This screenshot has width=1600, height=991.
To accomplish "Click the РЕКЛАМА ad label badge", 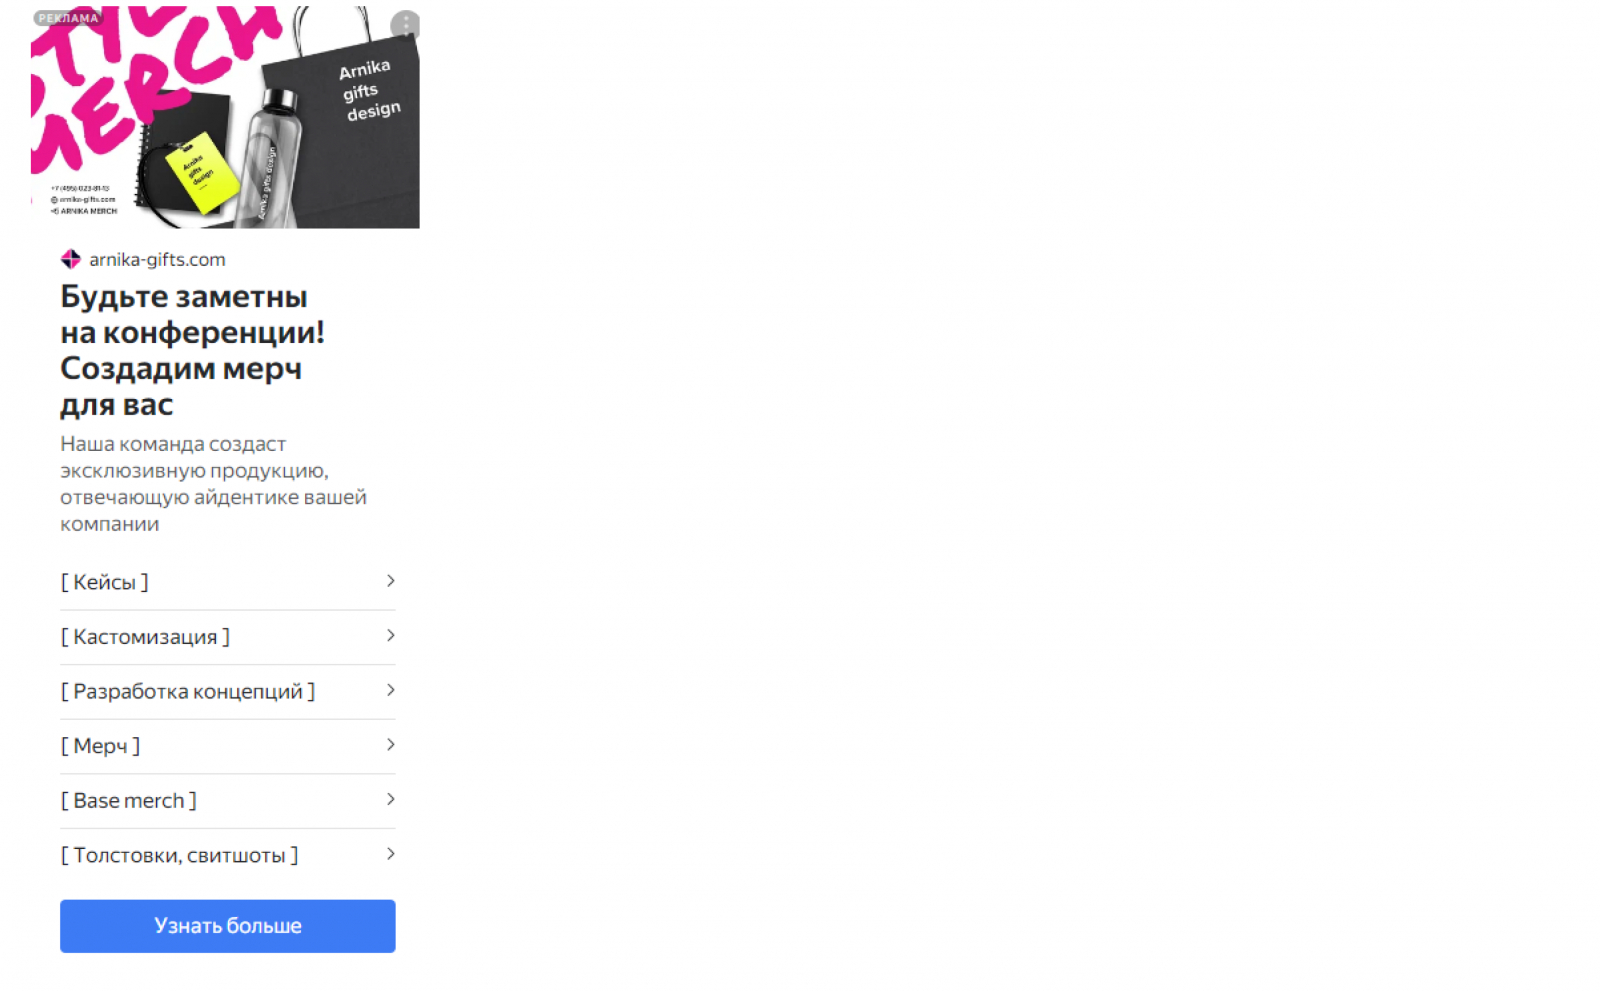I will pyautogui.click(x=68, y=18).
